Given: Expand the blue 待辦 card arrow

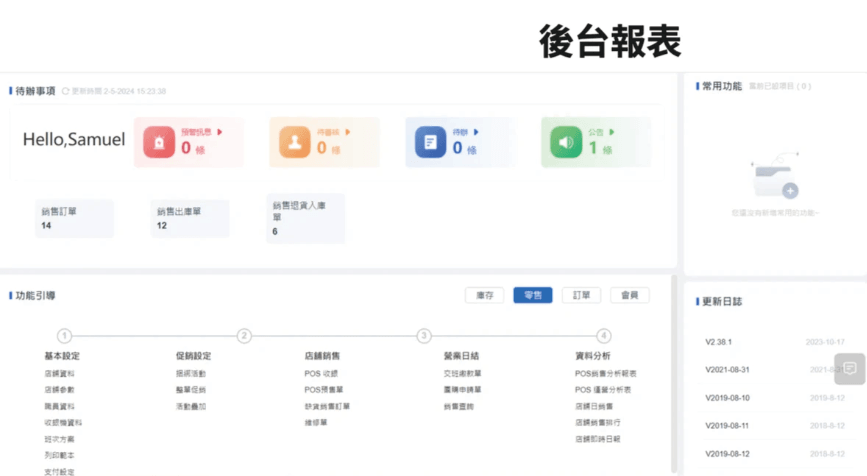Looking at the screenshot, I should [476, 132].
